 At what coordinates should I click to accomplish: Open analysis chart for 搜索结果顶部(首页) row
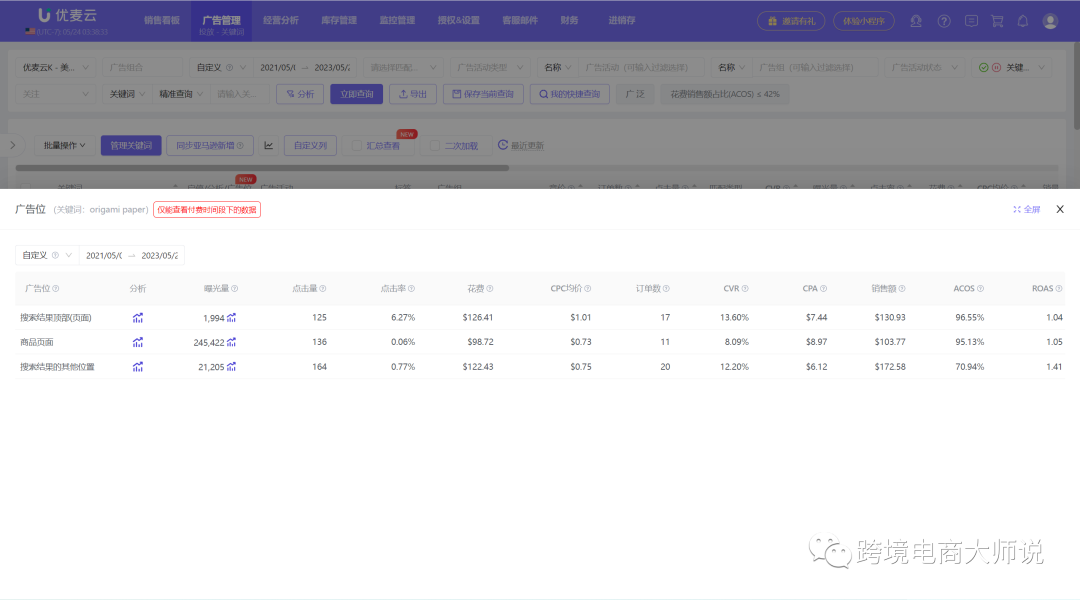pyautogui.click(x=138, y=317)
